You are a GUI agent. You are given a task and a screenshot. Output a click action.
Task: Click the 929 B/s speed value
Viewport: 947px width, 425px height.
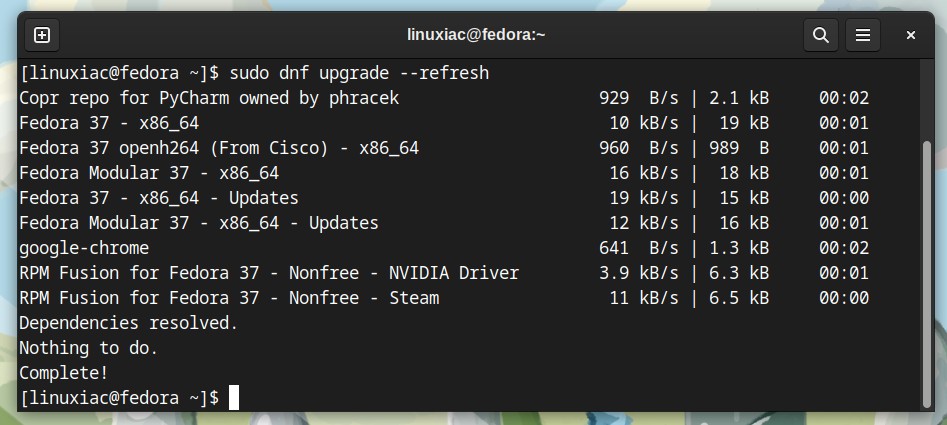pos(639,98)
